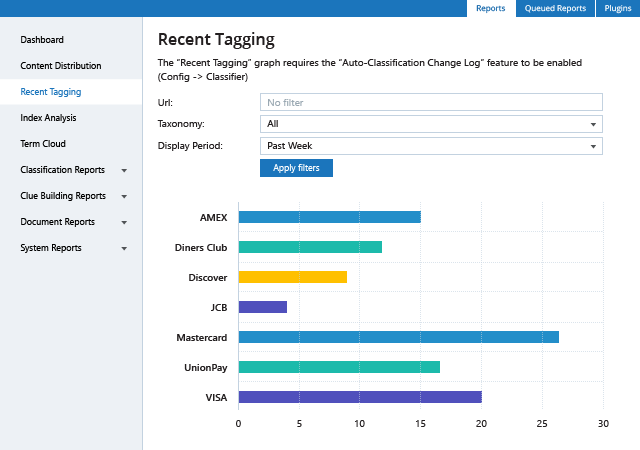
Task: Select the Reports tab
Action: coord(490,9)
